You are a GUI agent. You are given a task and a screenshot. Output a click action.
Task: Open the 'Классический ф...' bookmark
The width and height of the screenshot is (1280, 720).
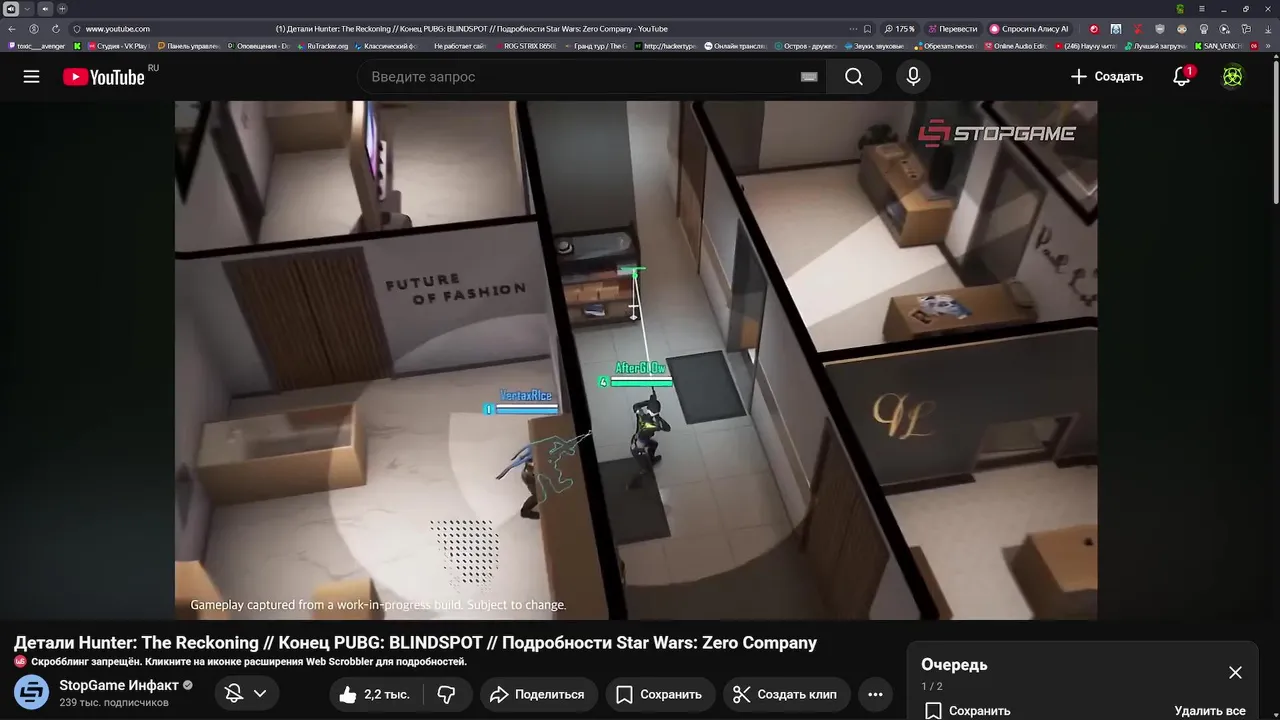[385, 46]
